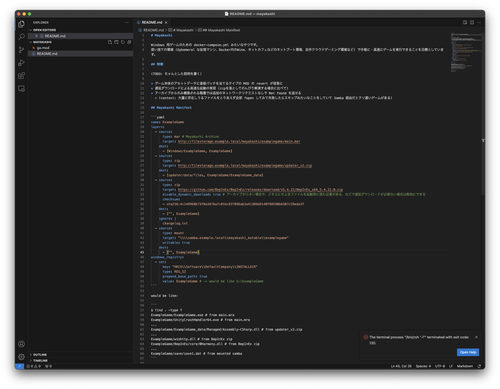Click 'name: ExampleGame' yaml line
This screenshot has width=500, height=389.
(x=167, y=122)
